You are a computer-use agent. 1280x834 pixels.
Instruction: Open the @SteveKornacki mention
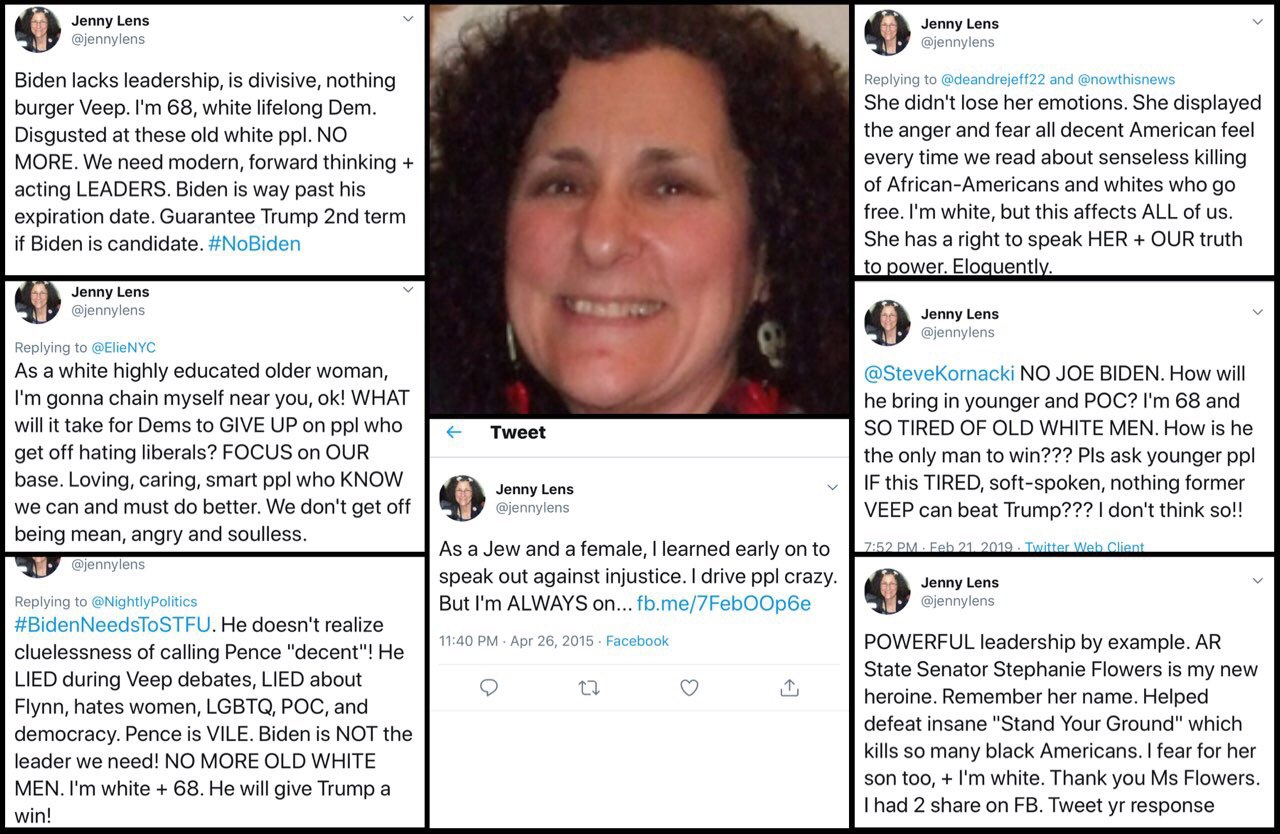(x=939, y=374)
